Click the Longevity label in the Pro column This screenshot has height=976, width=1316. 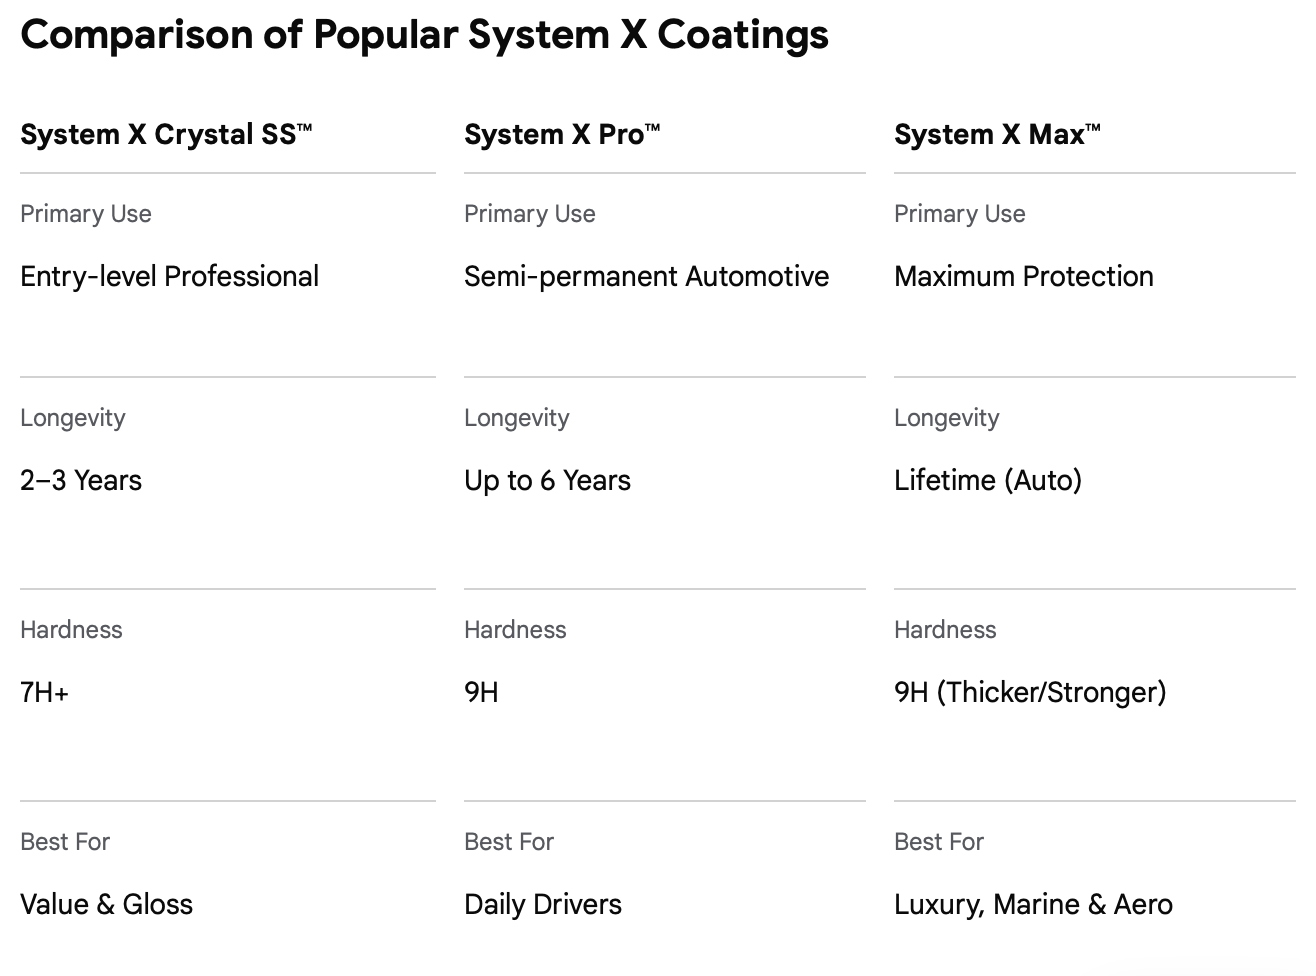(516, 418)
